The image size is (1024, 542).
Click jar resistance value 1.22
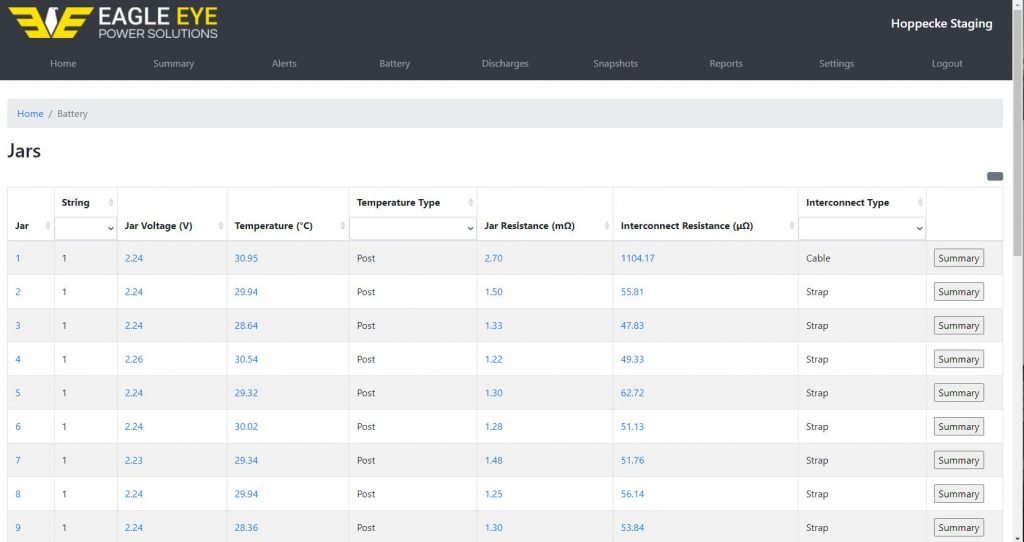pos(494,359)
